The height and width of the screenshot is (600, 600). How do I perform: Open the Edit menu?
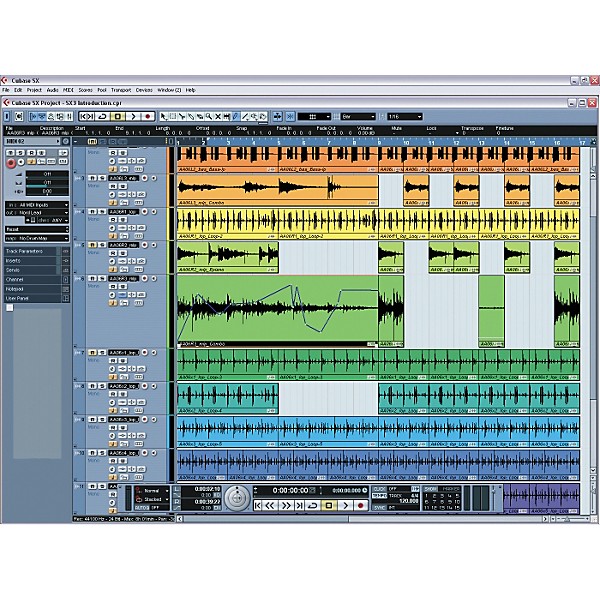[18, 90]
